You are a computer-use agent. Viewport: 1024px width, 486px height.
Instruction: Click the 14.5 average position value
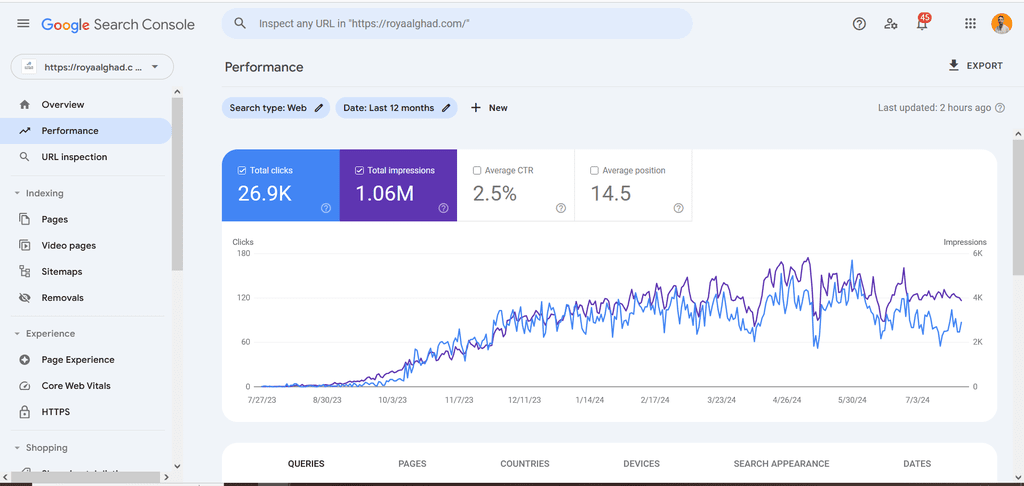tap(611, 193)
